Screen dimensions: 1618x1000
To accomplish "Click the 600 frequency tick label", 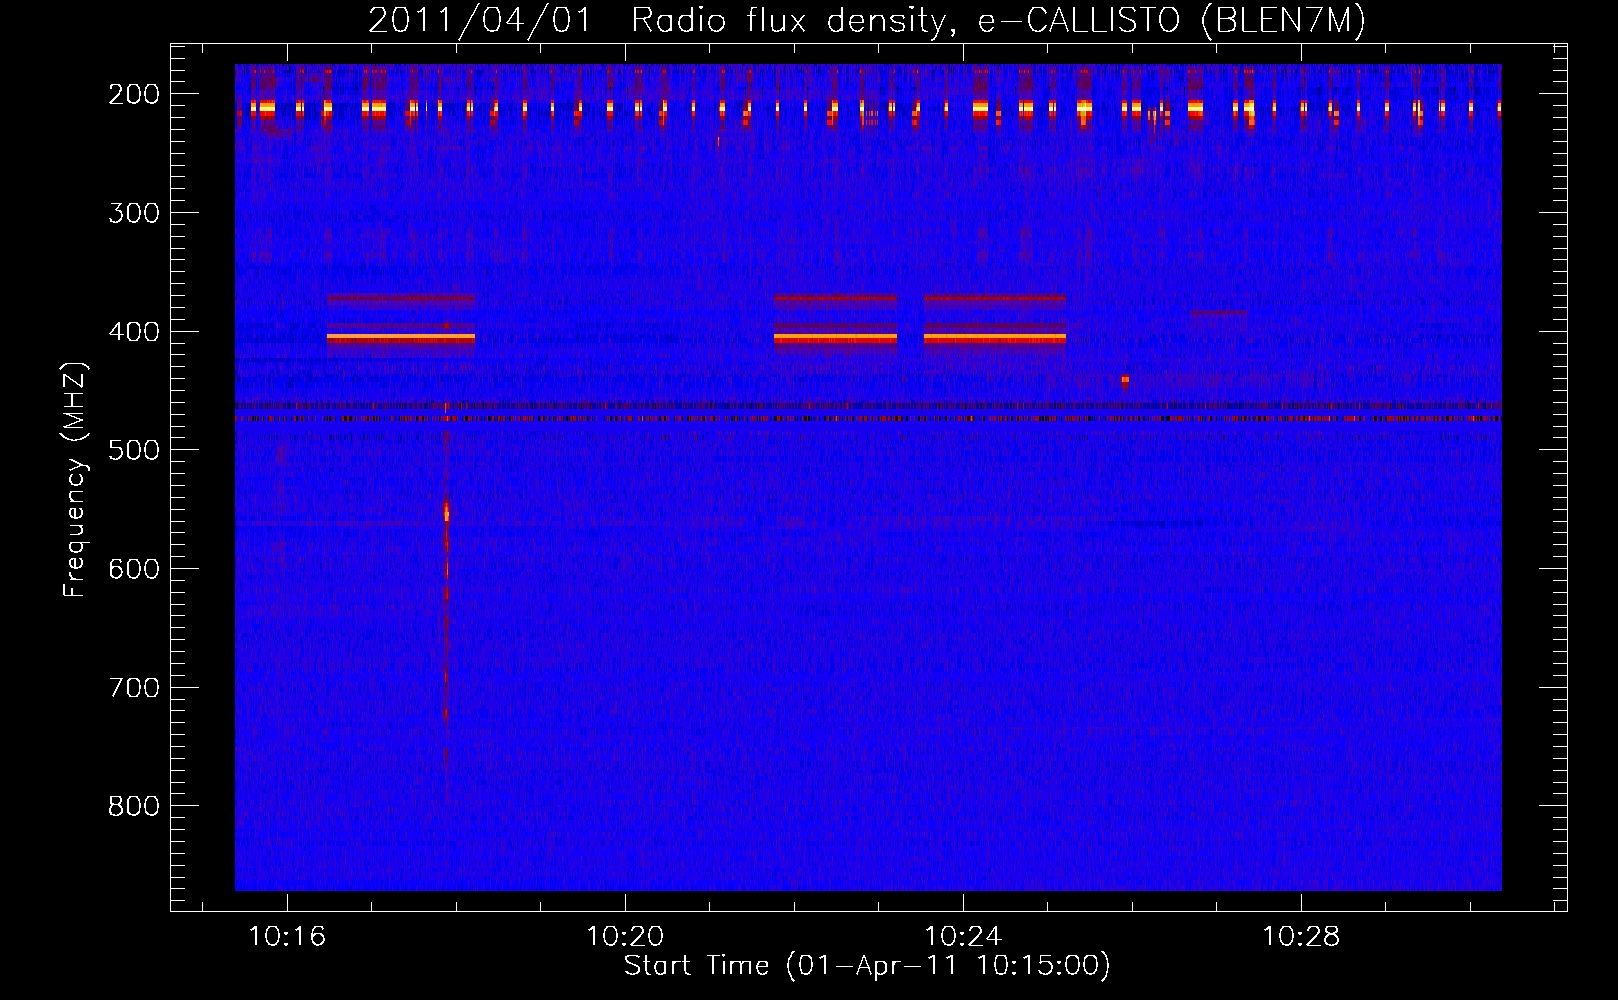I will pos(134,569).
